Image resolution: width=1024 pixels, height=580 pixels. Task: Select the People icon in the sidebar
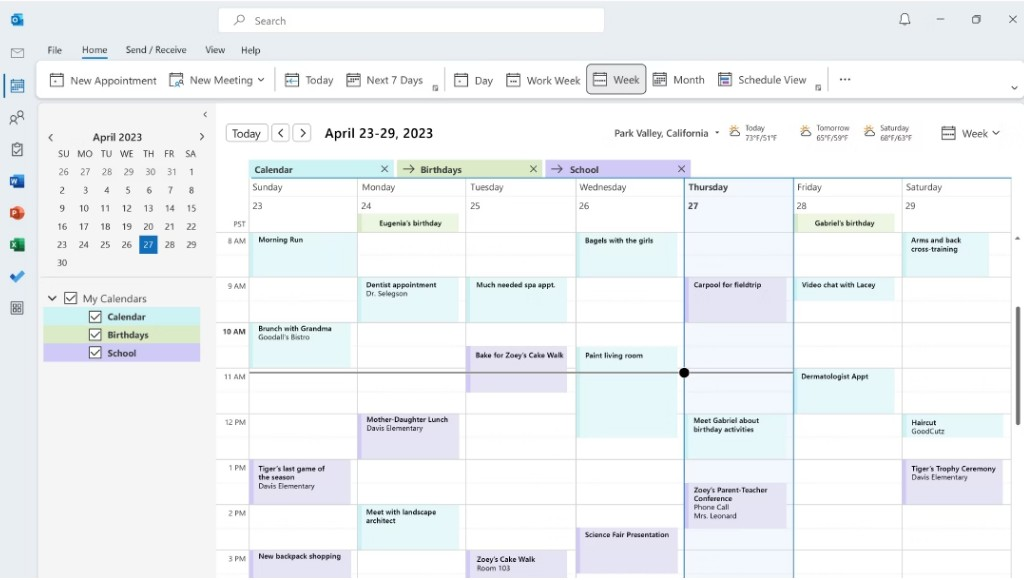[16, 118]
